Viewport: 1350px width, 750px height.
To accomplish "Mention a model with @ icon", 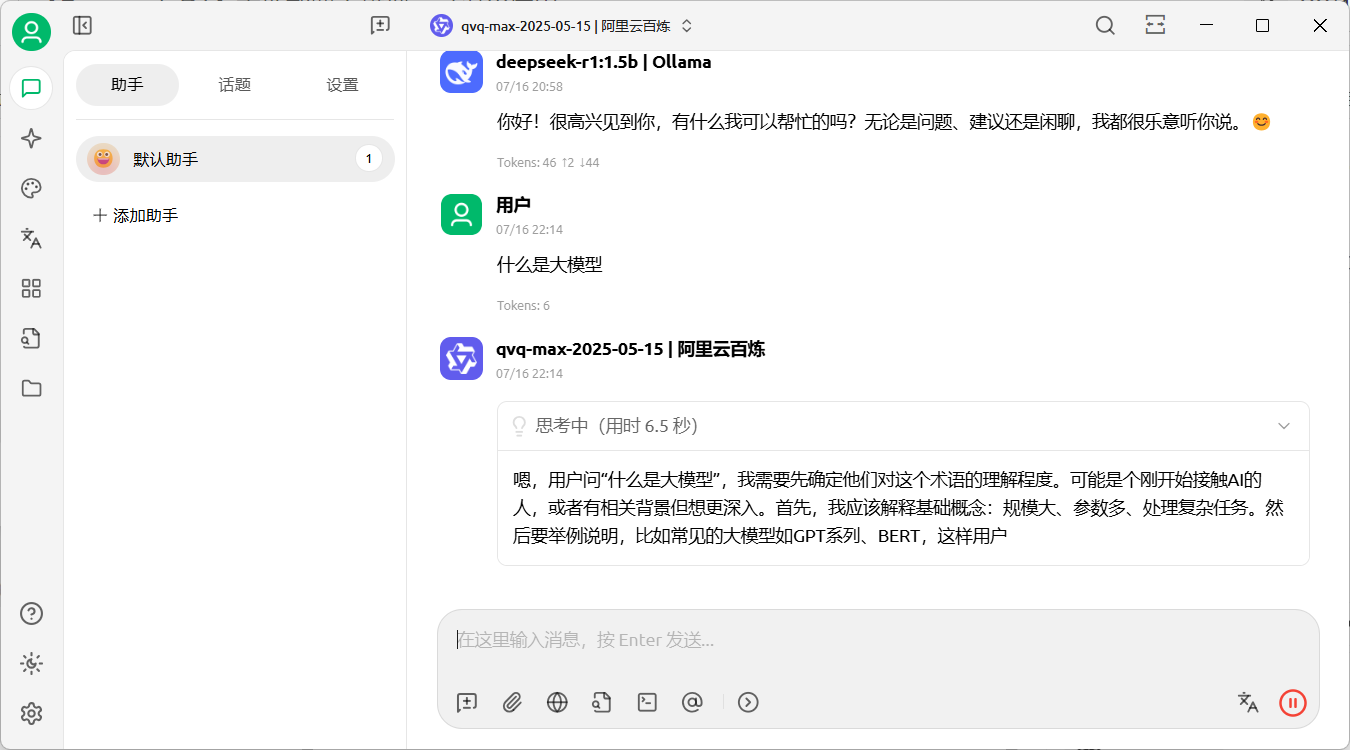I will point(692,702).
